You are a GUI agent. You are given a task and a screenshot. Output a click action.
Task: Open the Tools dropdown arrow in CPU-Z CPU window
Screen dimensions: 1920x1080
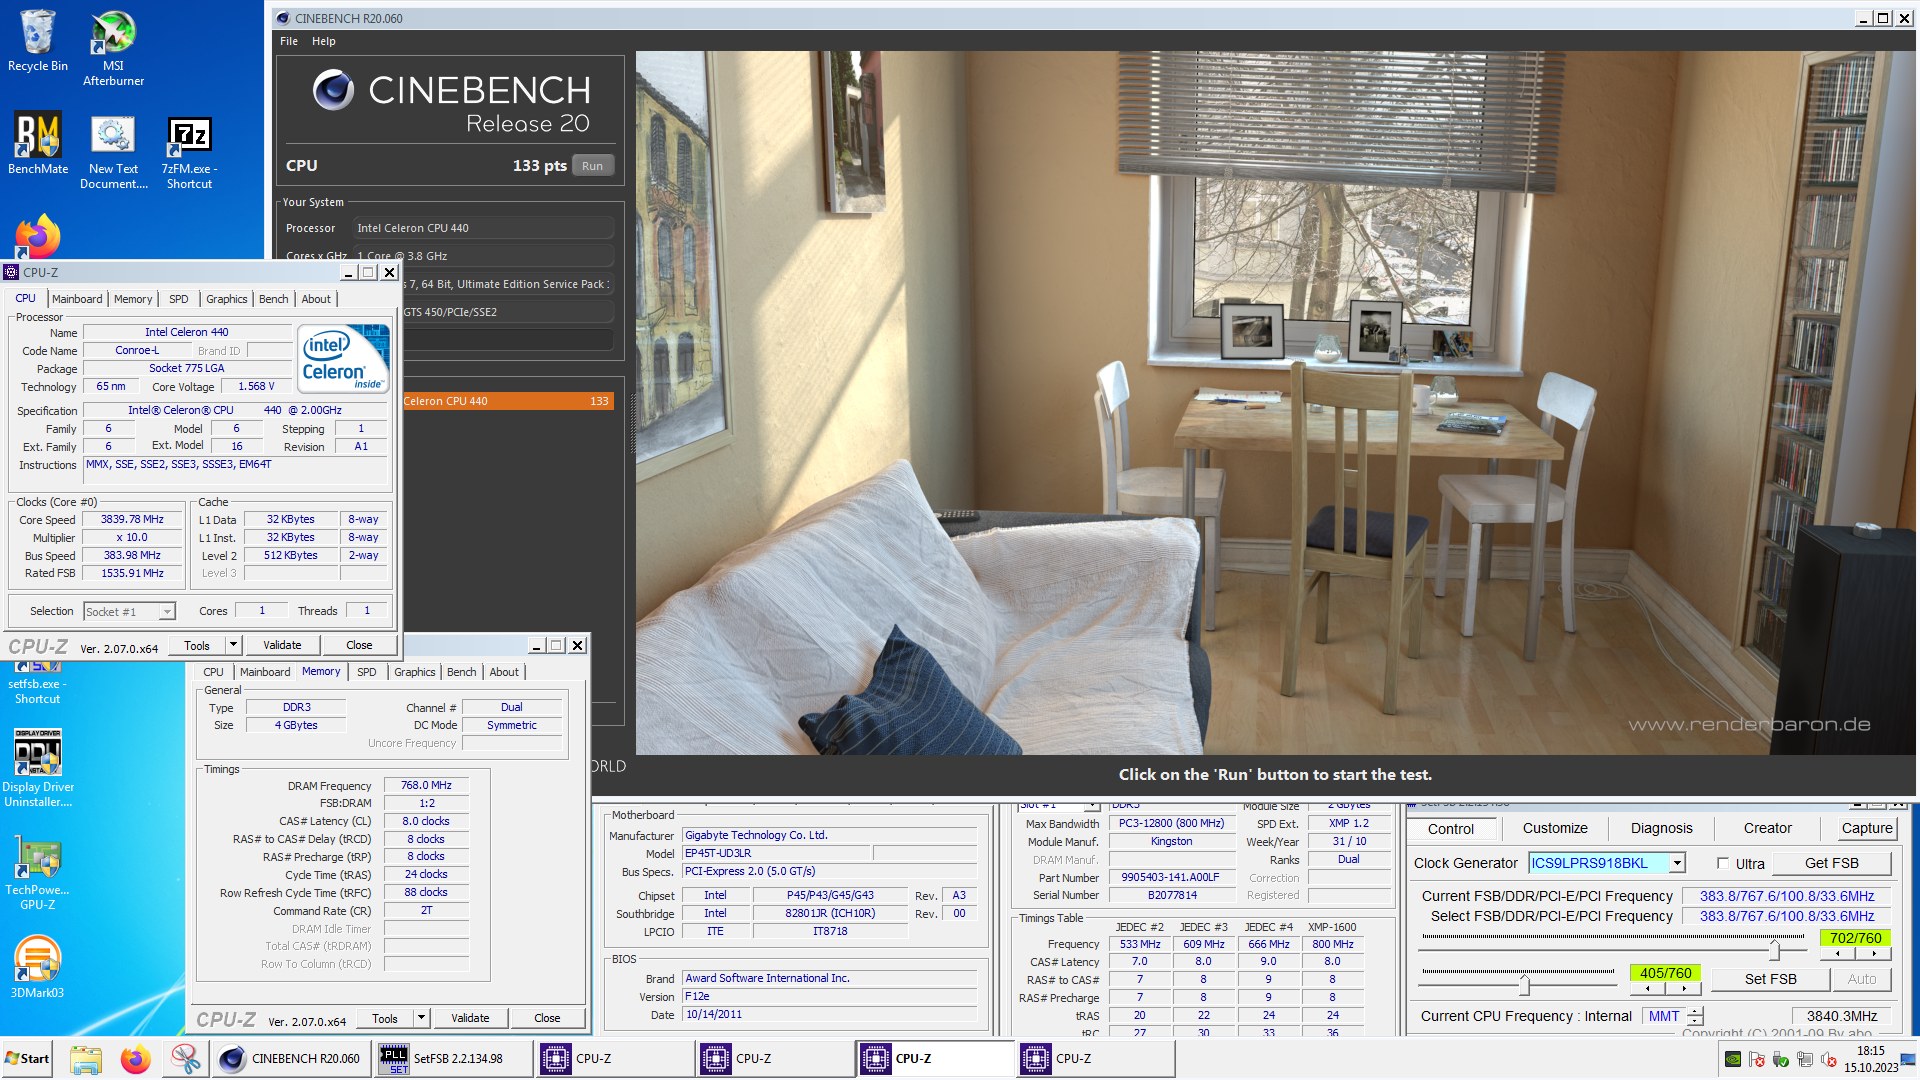click(233, 645)
